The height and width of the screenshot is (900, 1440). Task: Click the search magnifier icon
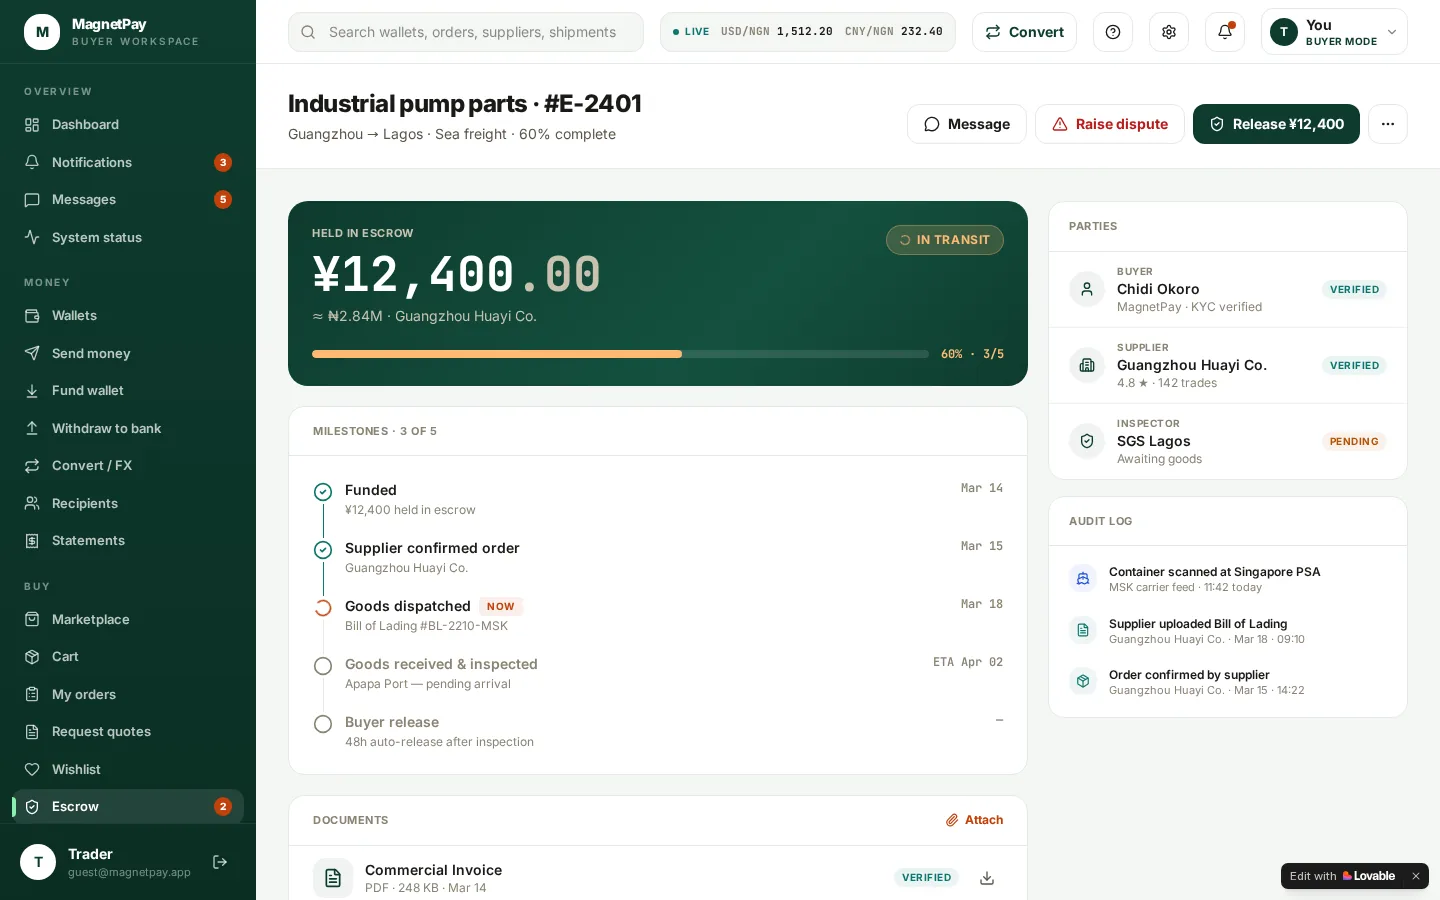[308, 32]
